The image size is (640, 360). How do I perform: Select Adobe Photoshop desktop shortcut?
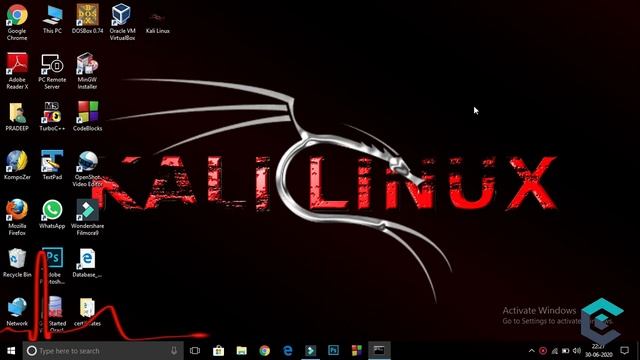coord(53,266)
